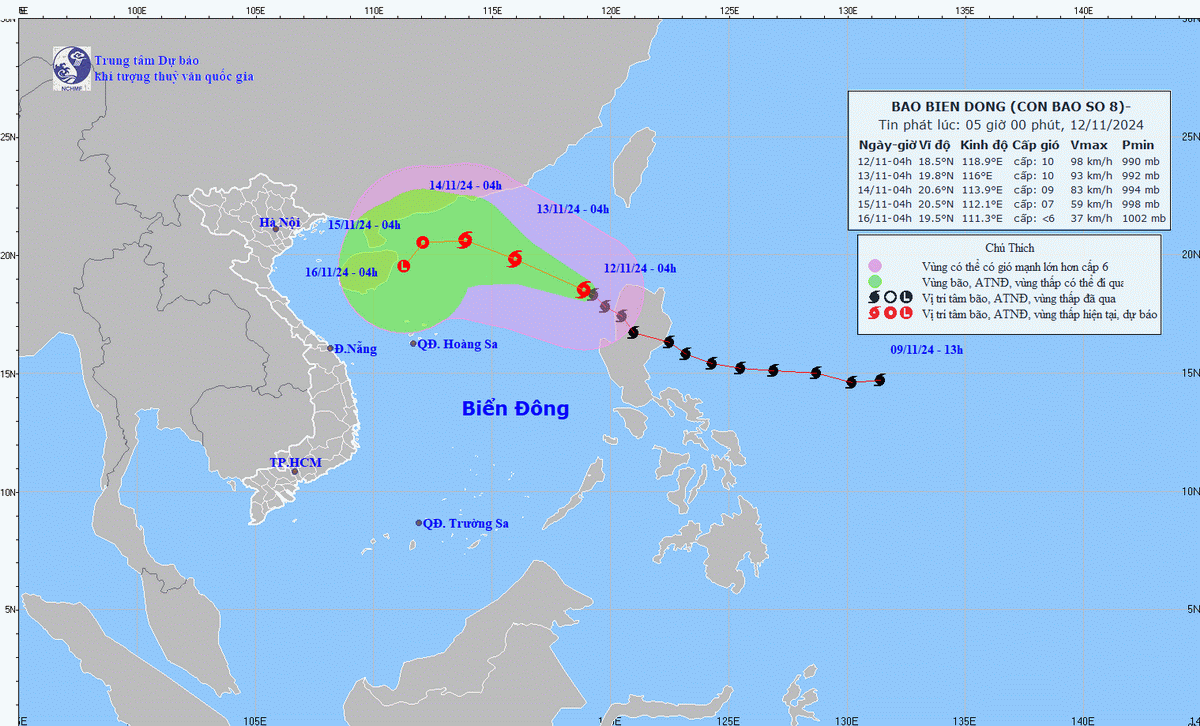1200x726 pixels.
Task: Select the current red storm icon at 12/11/24 - 04h
Action: (x=584, y=289)
